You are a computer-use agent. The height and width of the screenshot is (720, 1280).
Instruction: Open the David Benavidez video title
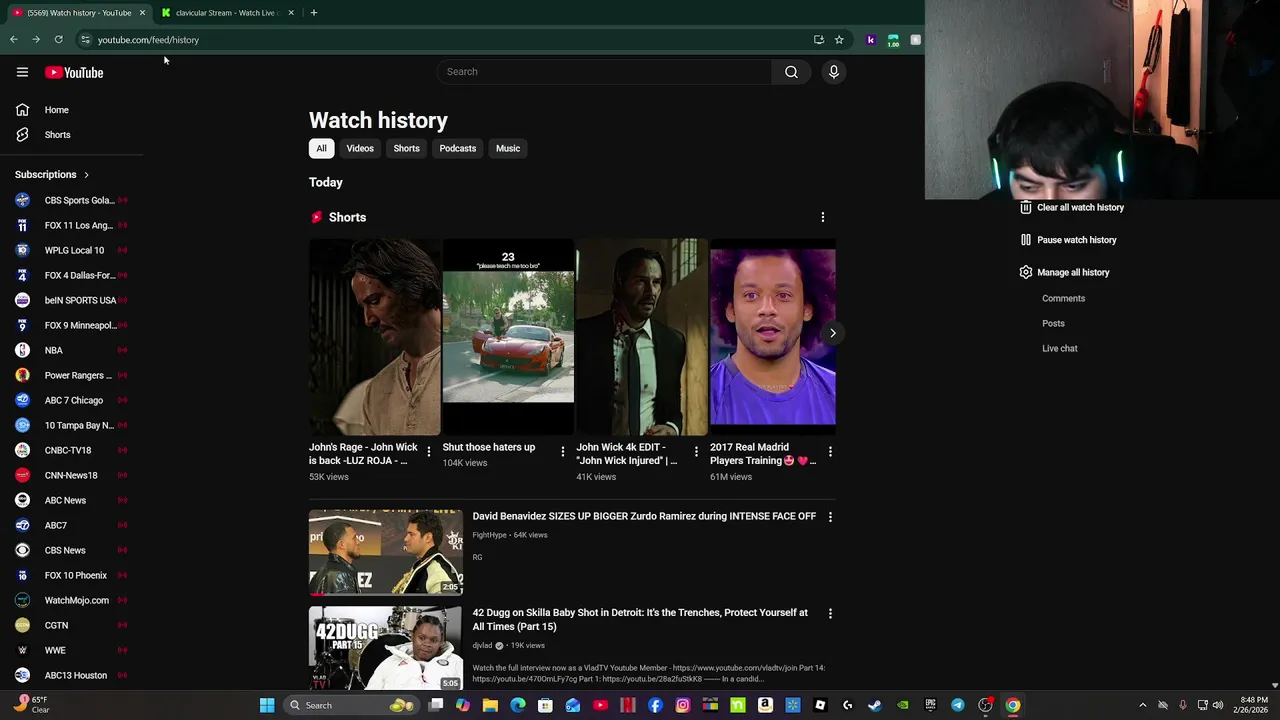point(644,516)
